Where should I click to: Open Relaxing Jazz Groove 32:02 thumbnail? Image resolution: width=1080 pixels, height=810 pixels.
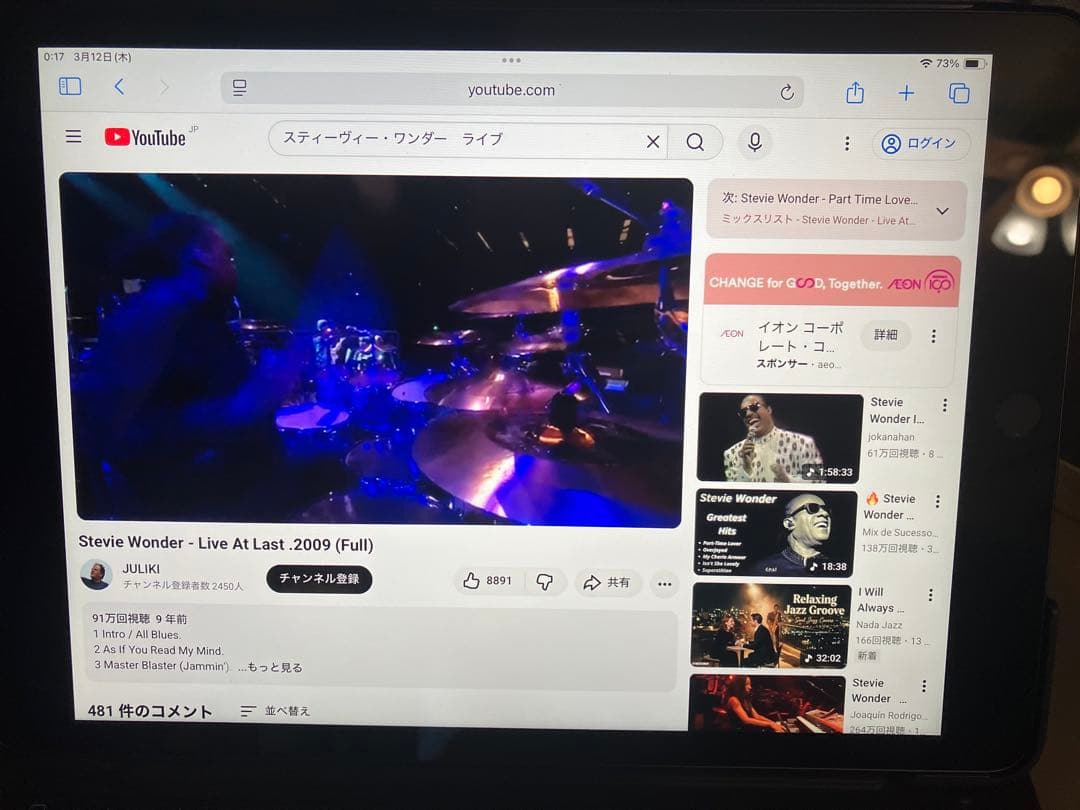coord(769,625)
